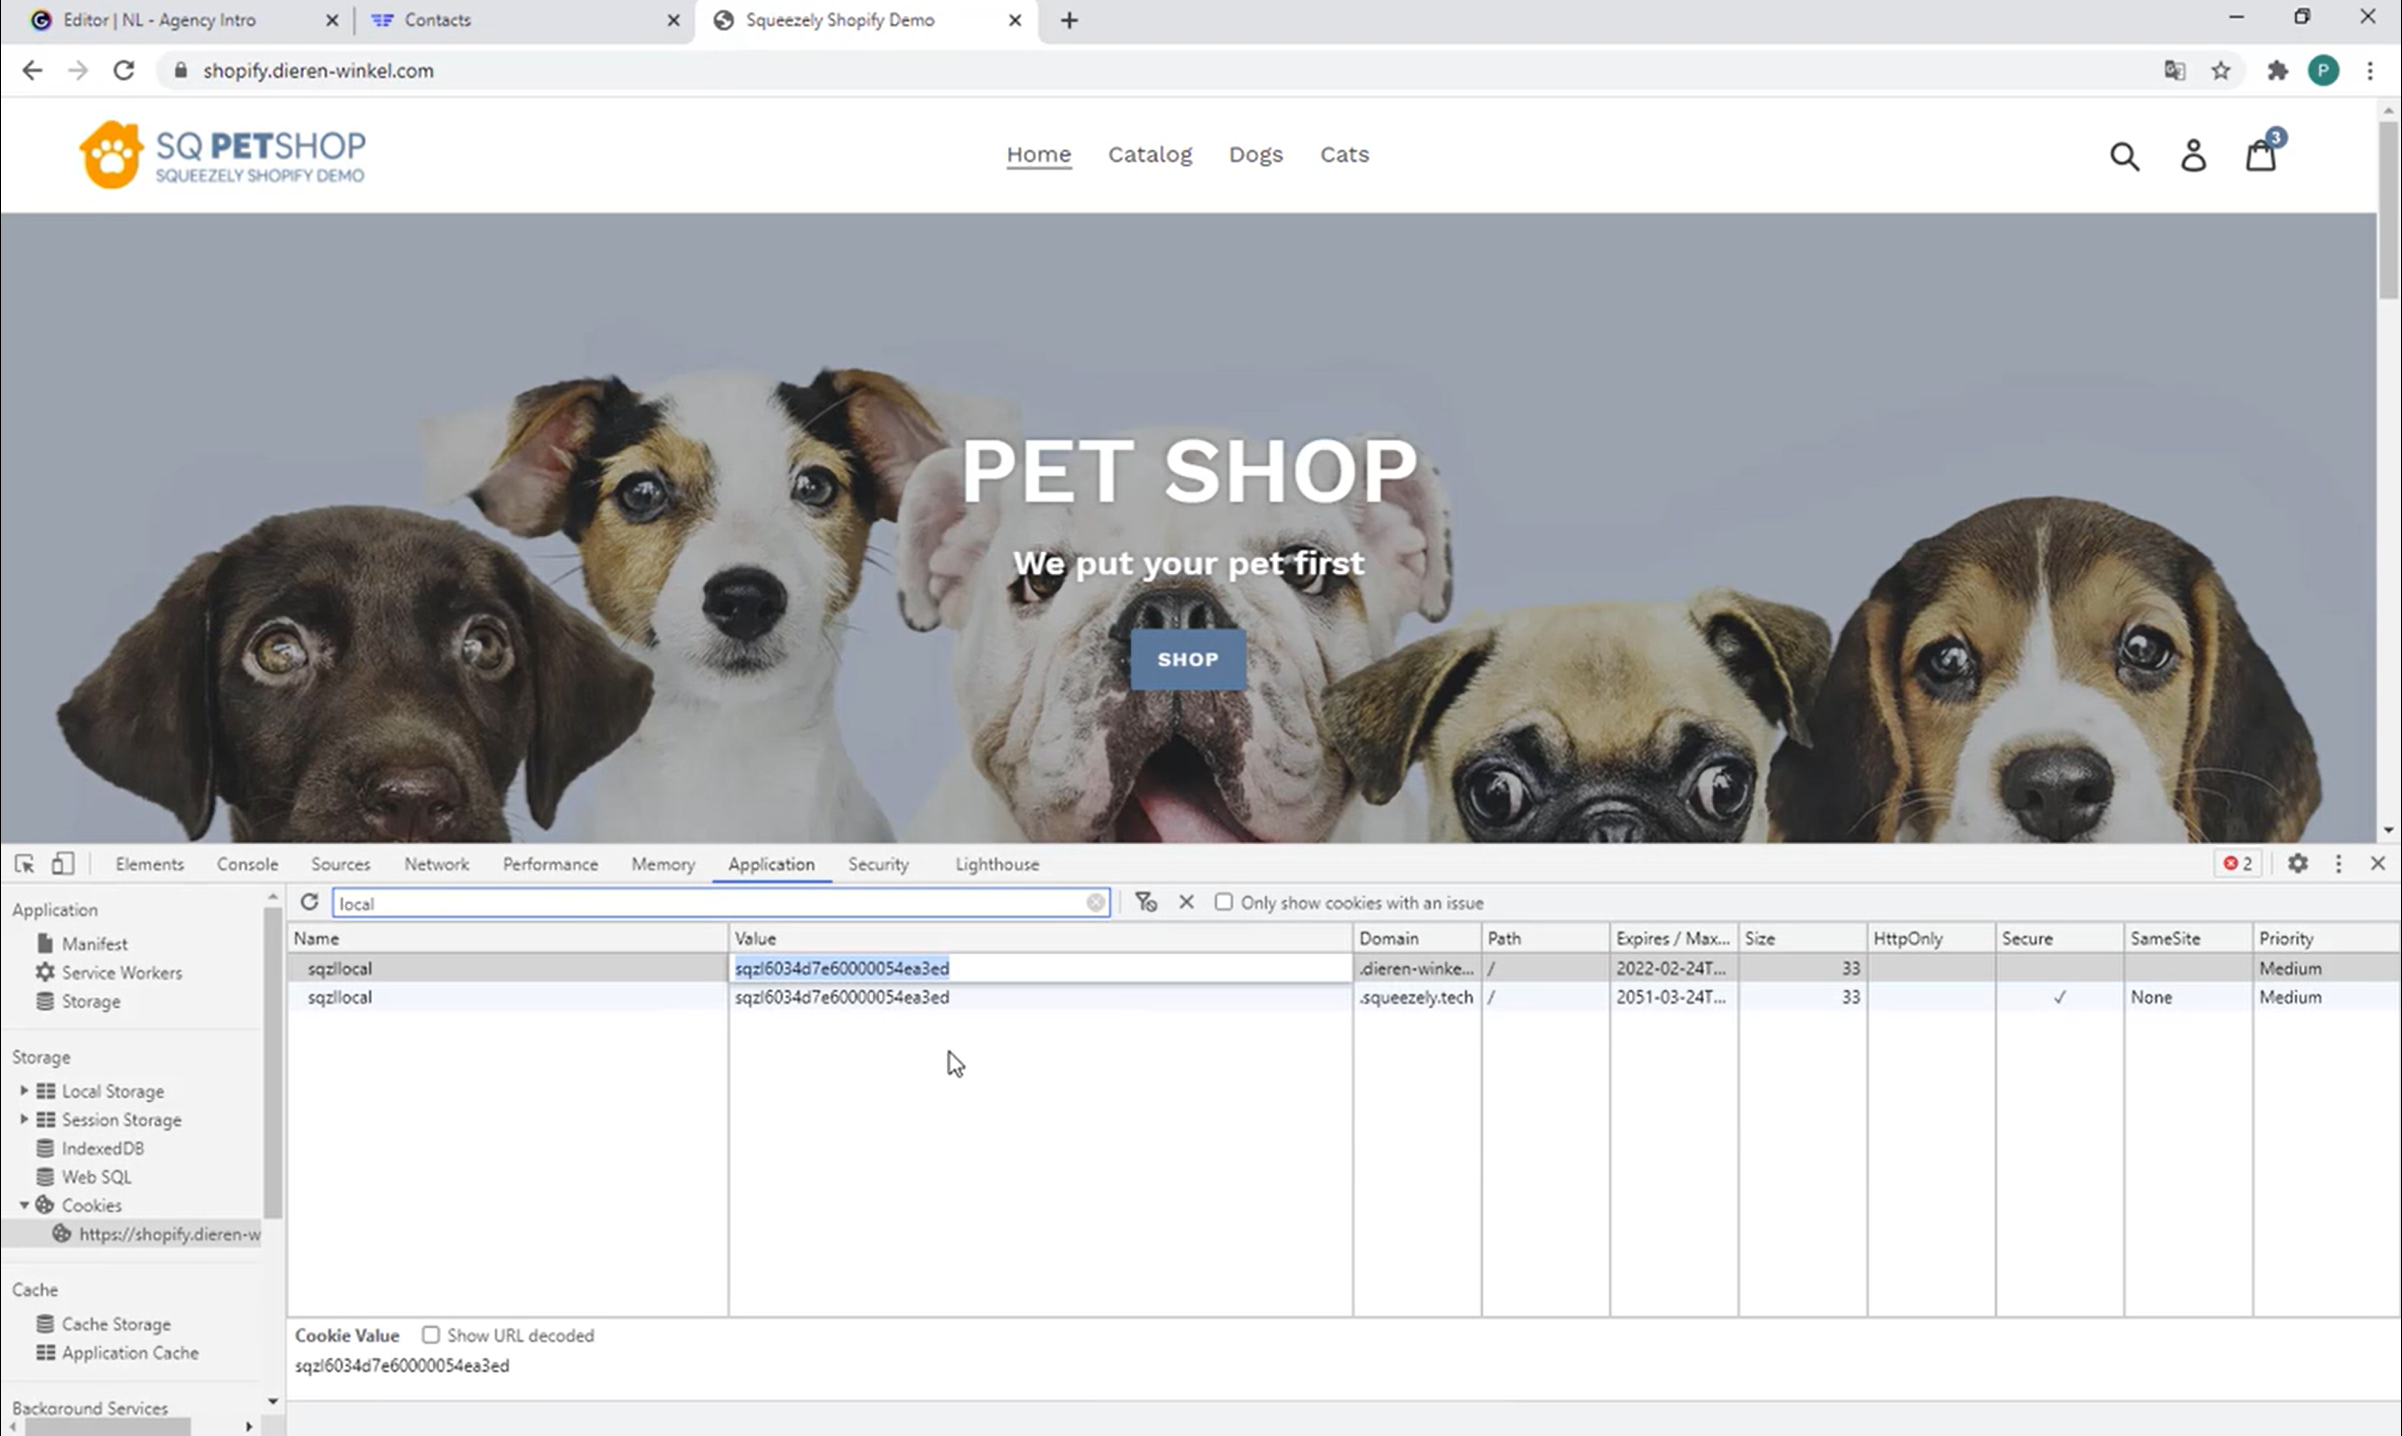Click the browser back arrow
The height and width of the screenshot is (1436, 2402).
point(32,70)
